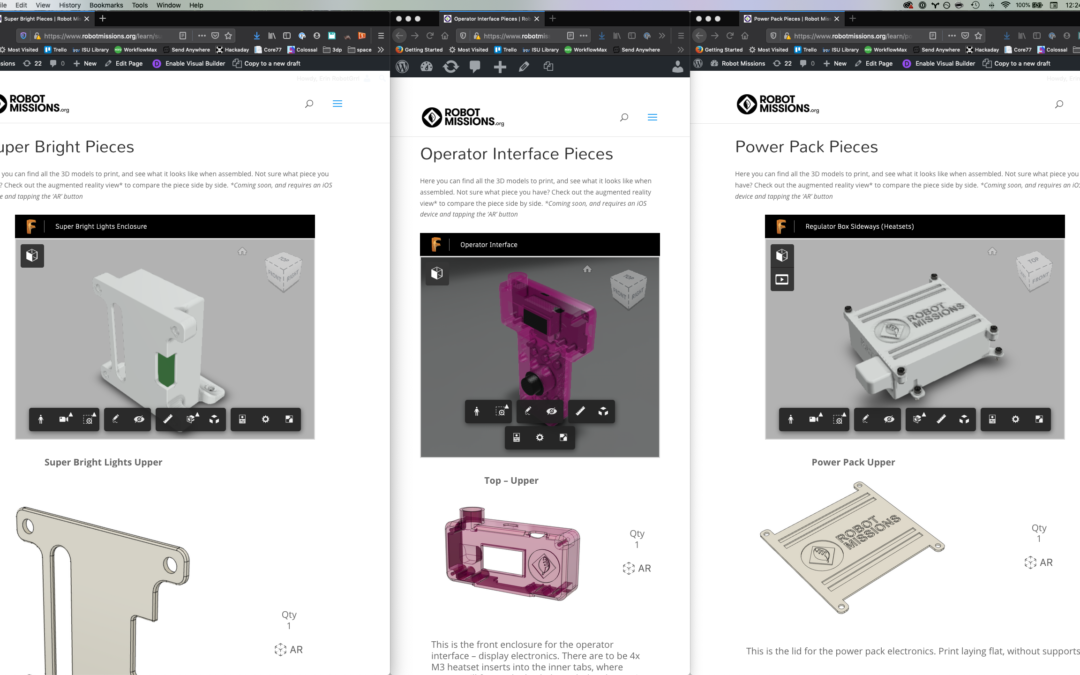Viewport: 1080px width, 675px height.
Task: Toggle bookmark star in Super Bright window address bar
Action: click(x=229, y=36)
